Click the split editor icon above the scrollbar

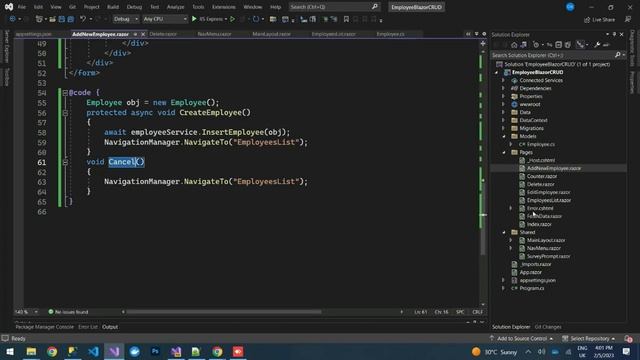tap(483, 43)
